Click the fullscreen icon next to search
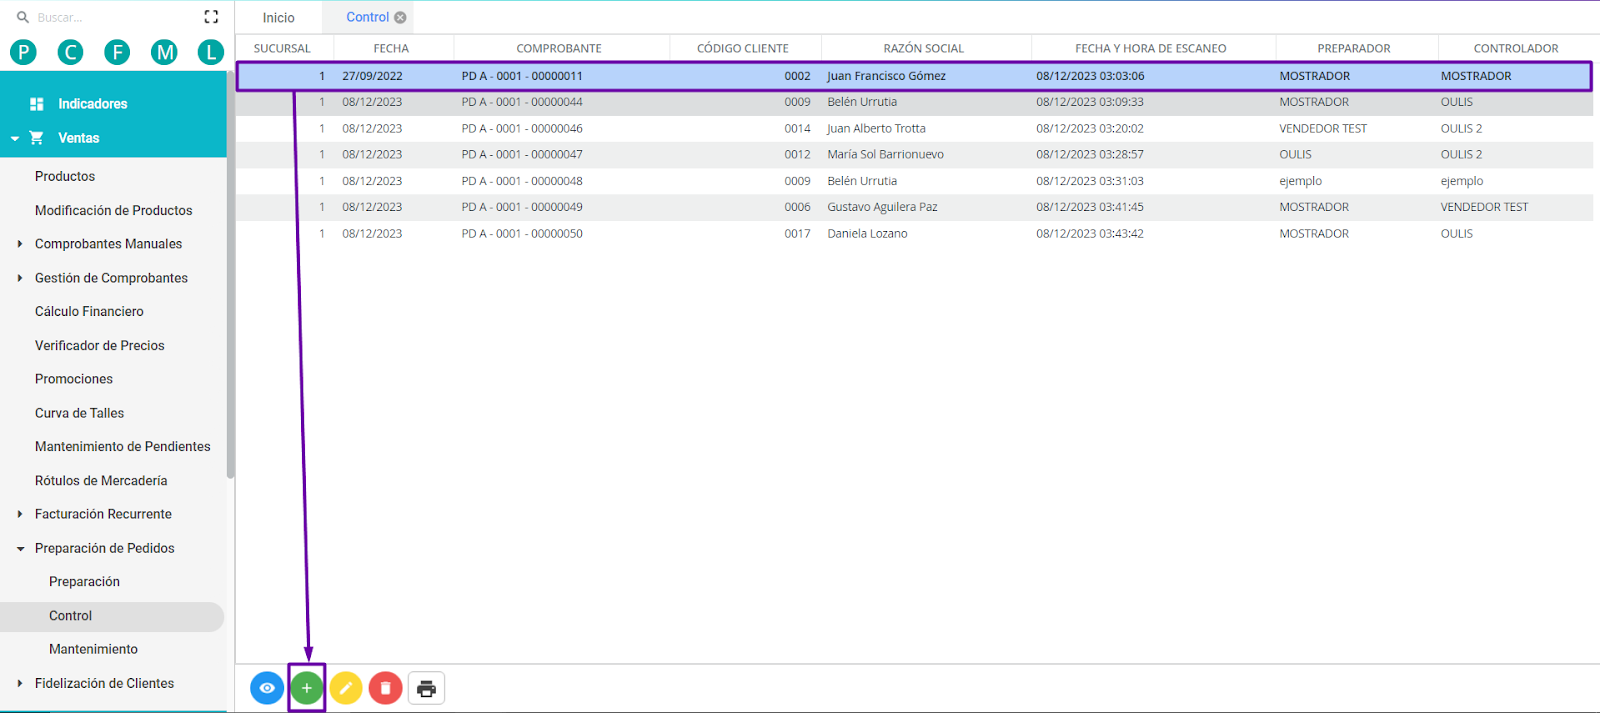Viewport: 1600px width, 713px height. (211, 17)
